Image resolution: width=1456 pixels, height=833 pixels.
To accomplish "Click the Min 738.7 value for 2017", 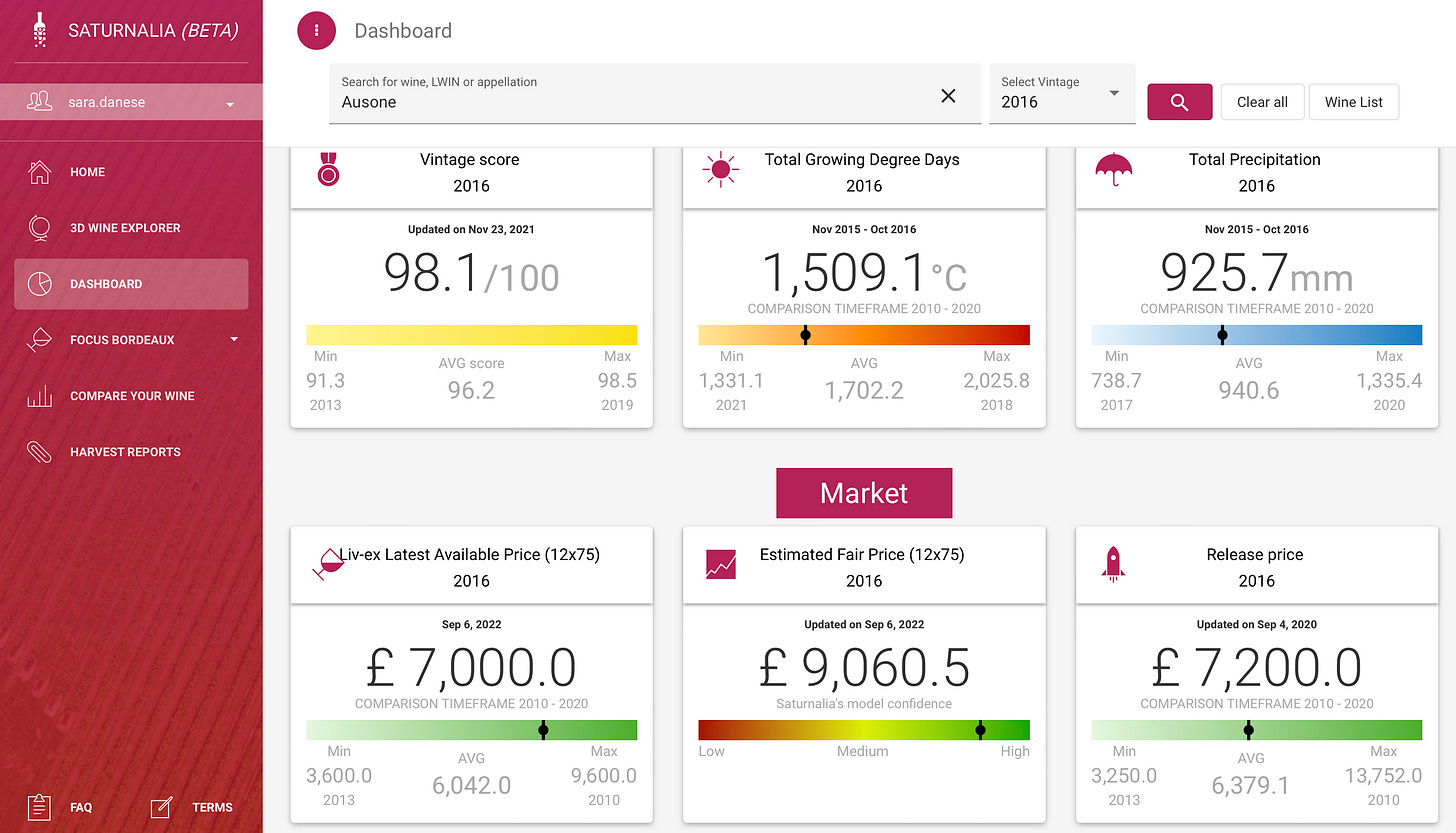I will [1116, 381].
